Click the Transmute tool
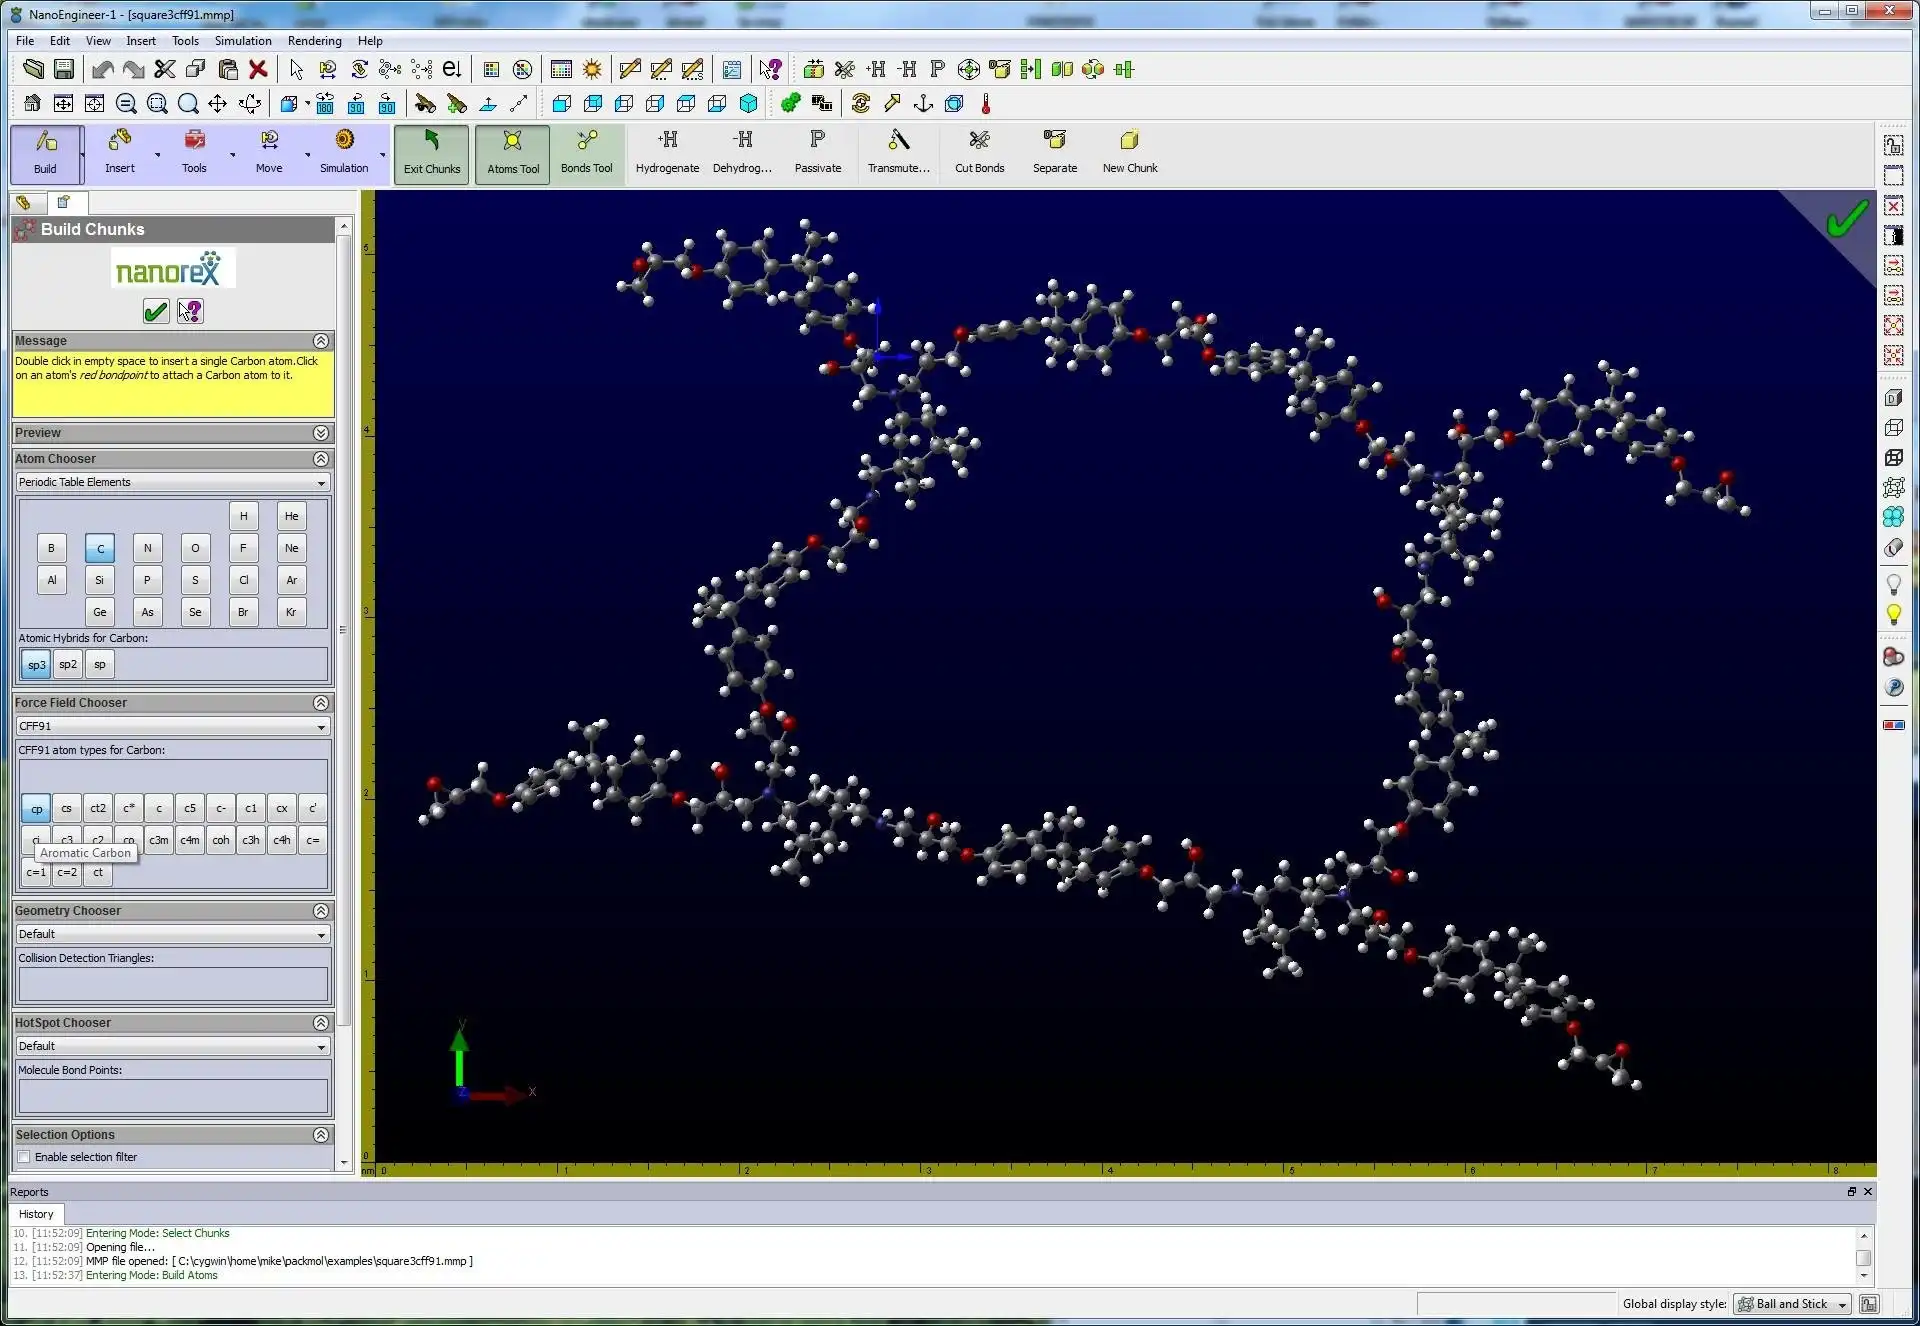 click(896, 150)
